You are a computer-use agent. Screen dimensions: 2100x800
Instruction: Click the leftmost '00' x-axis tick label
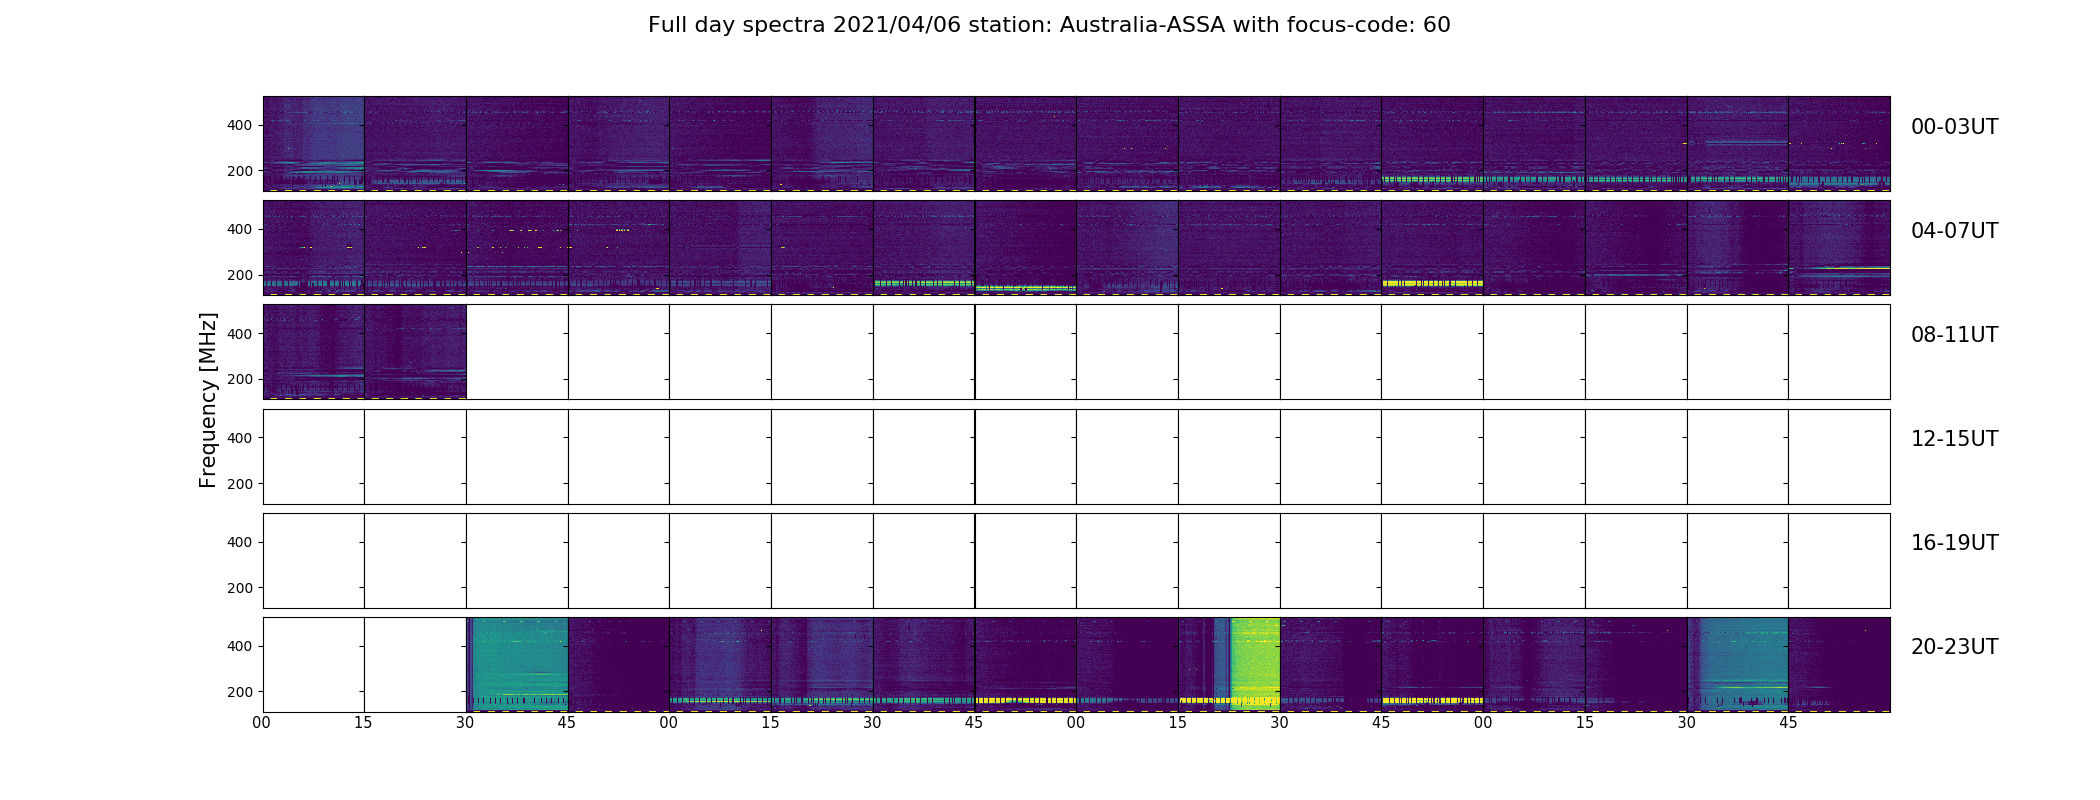tap(262, 723)
